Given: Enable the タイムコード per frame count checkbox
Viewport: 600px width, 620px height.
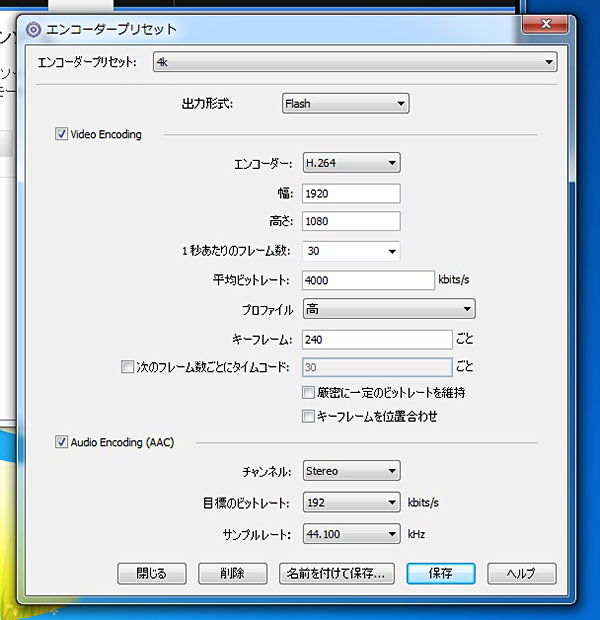Looking at the screenshot, I should click(x=127, y=367).
